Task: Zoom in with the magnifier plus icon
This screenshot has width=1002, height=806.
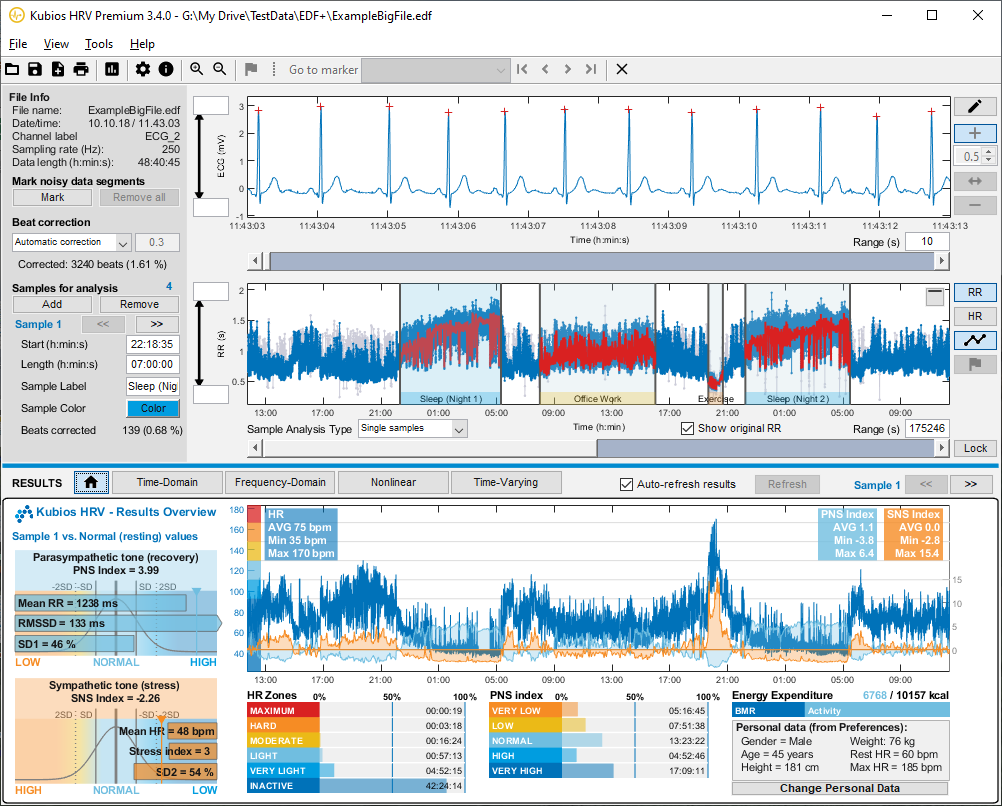Action: click(196, 69)
